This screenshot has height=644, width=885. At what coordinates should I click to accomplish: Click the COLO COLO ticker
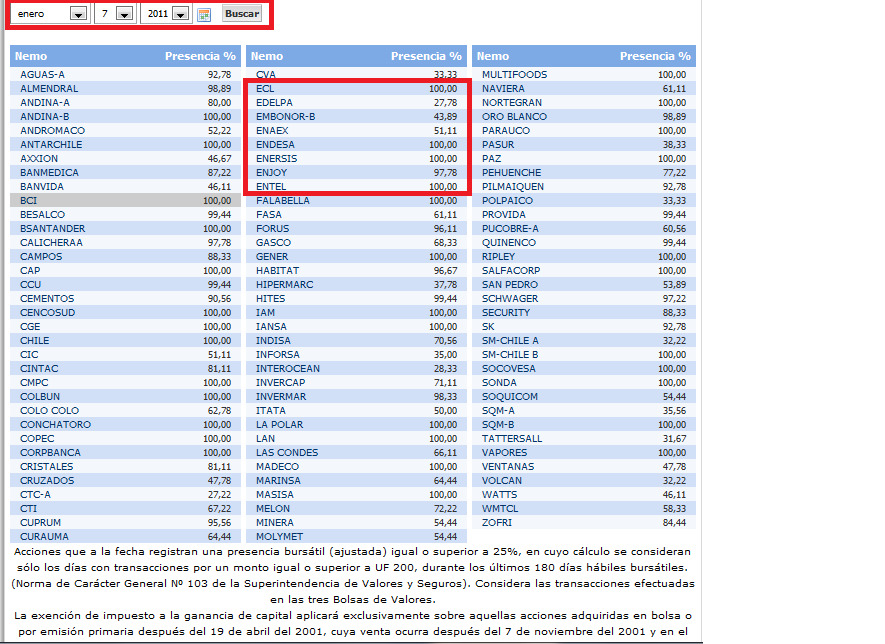coord(50,410)
